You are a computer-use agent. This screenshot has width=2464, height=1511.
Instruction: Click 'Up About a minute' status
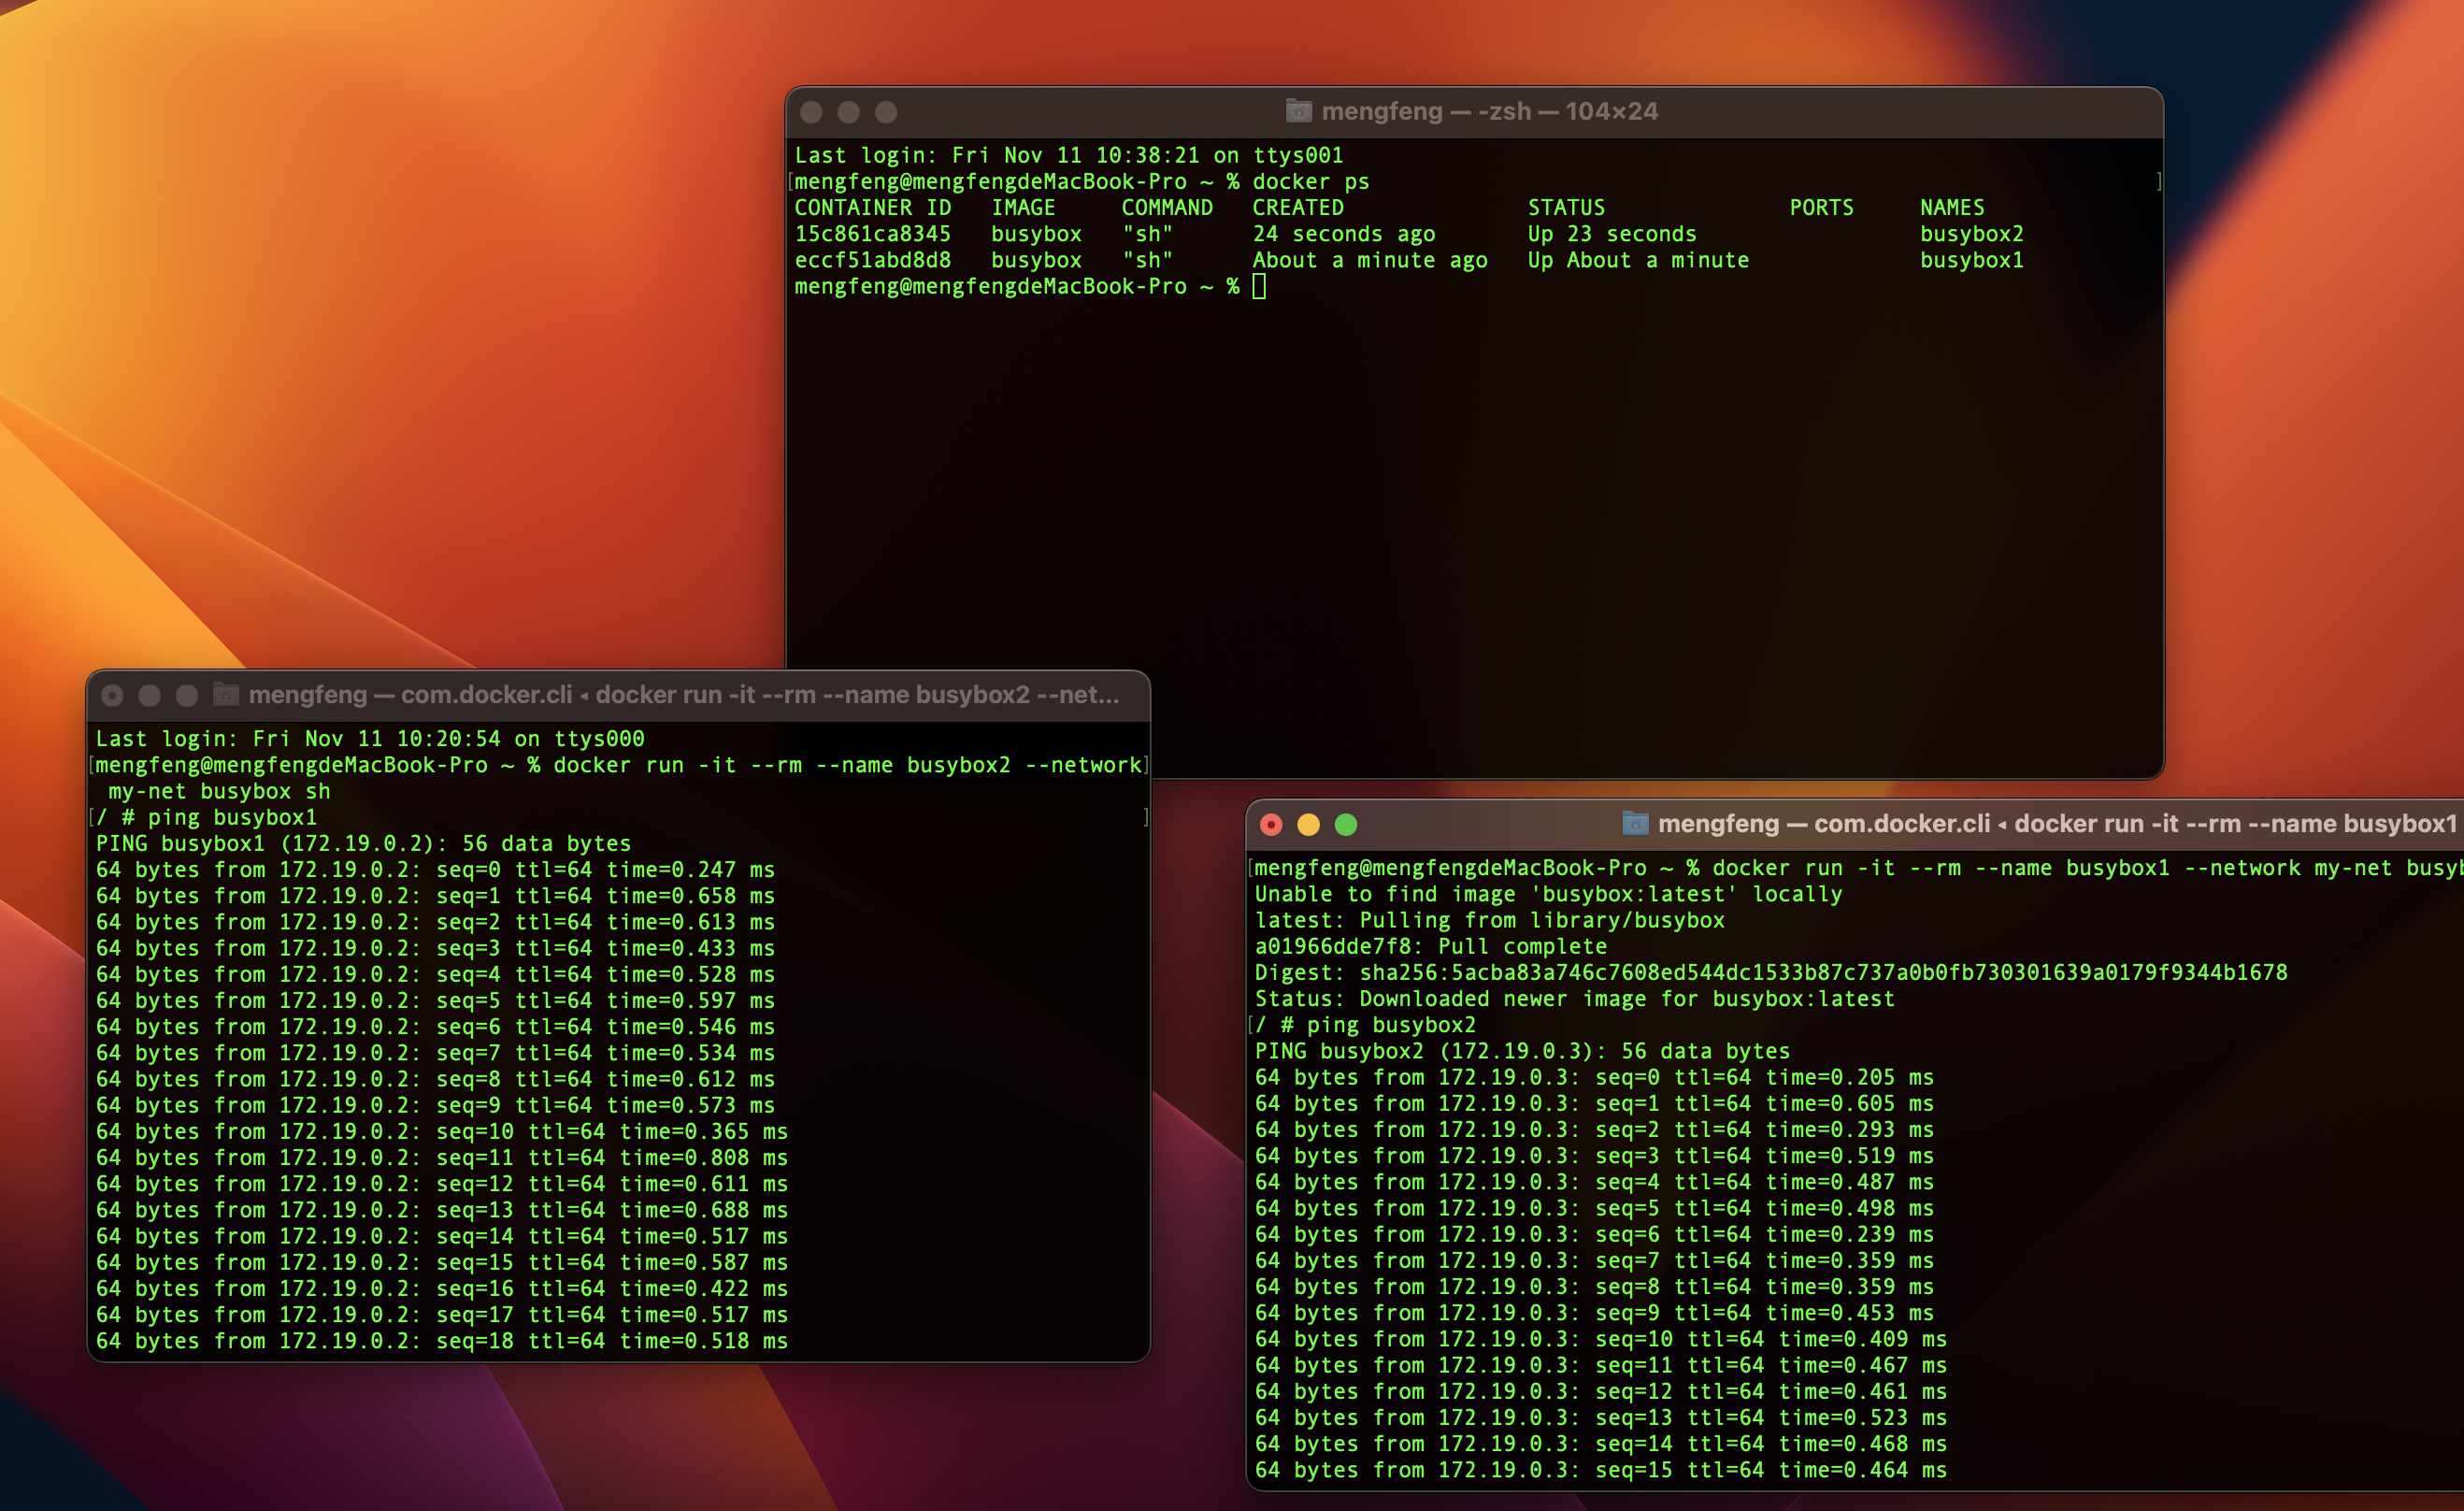[x=1638, y=259]
